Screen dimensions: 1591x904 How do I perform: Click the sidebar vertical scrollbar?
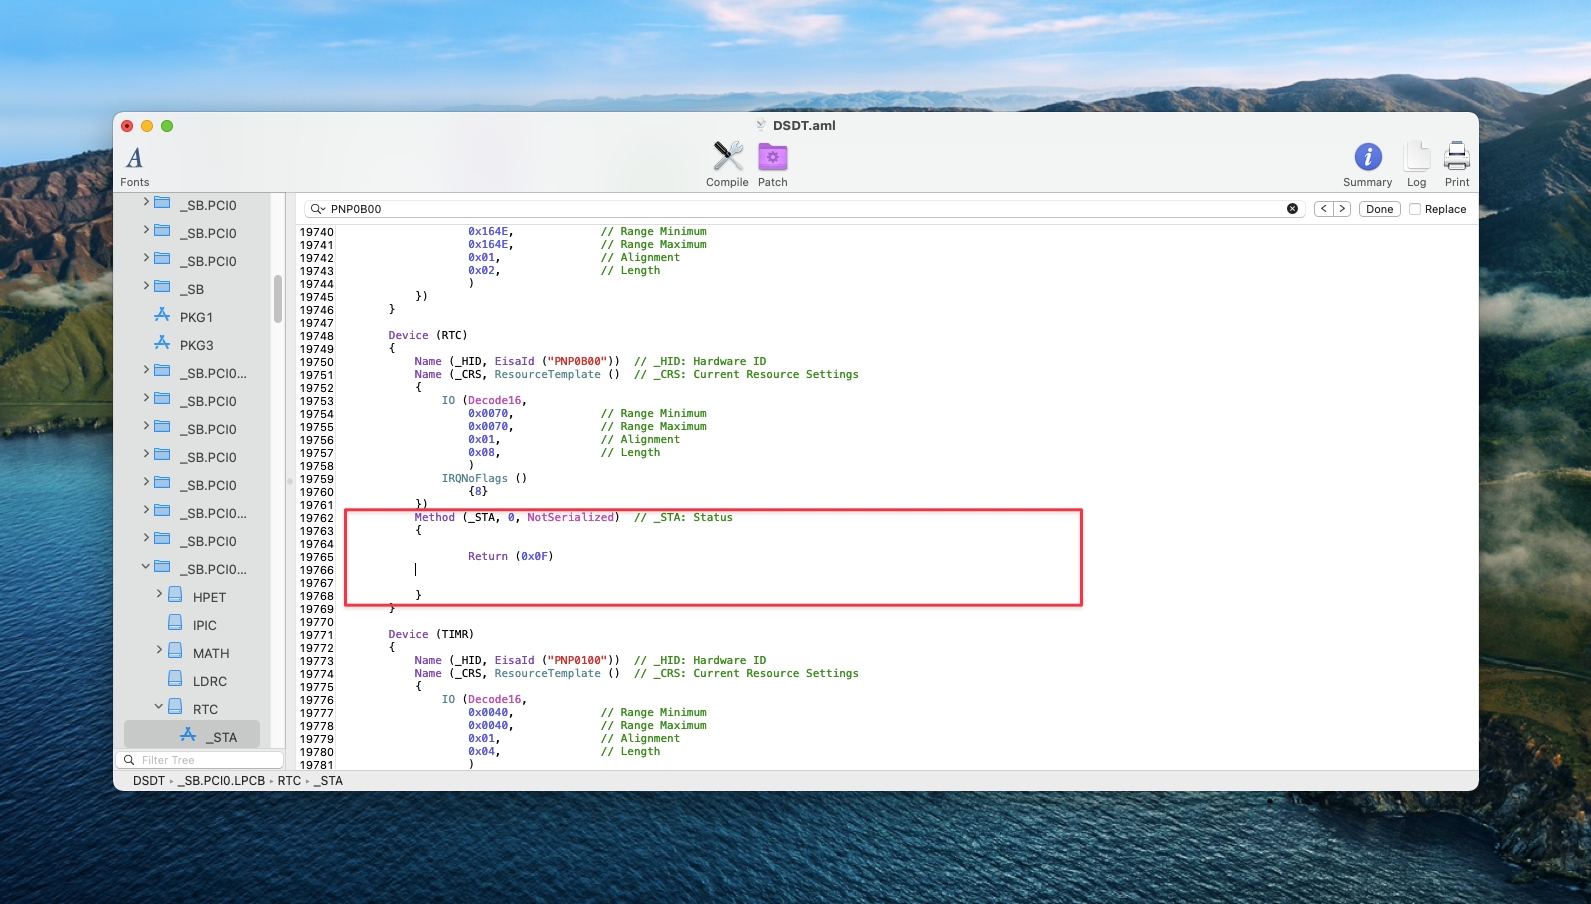278,300
